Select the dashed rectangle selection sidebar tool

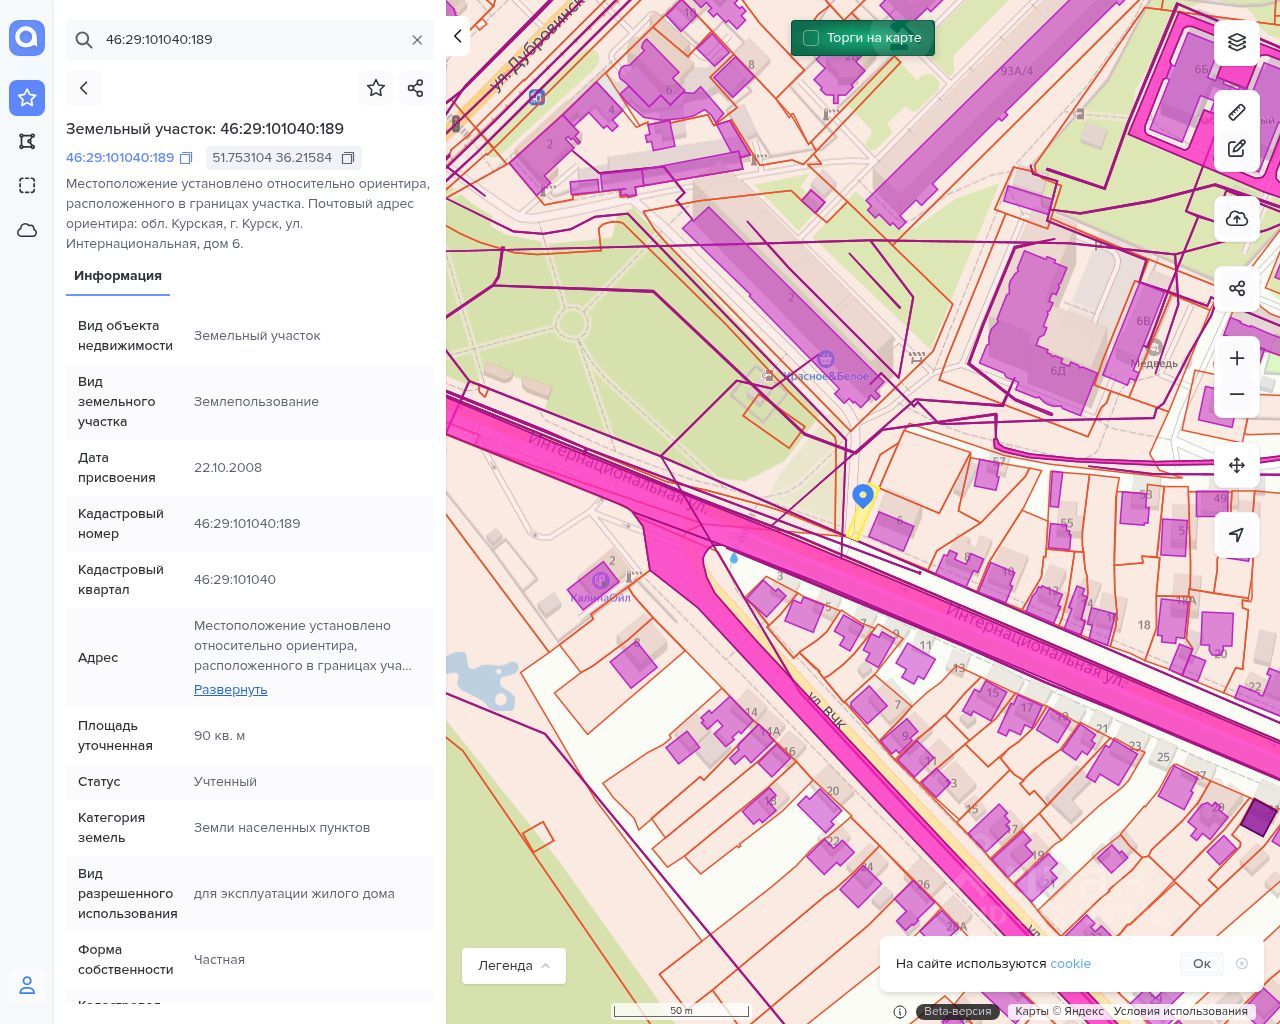coord(27,185)
